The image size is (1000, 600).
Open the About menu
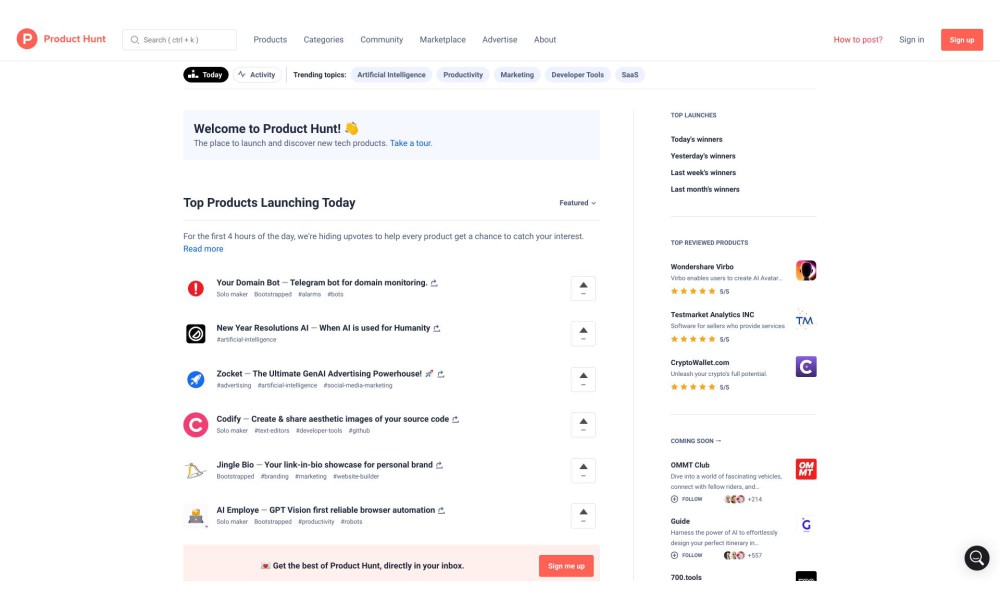[x=545, y=40]
